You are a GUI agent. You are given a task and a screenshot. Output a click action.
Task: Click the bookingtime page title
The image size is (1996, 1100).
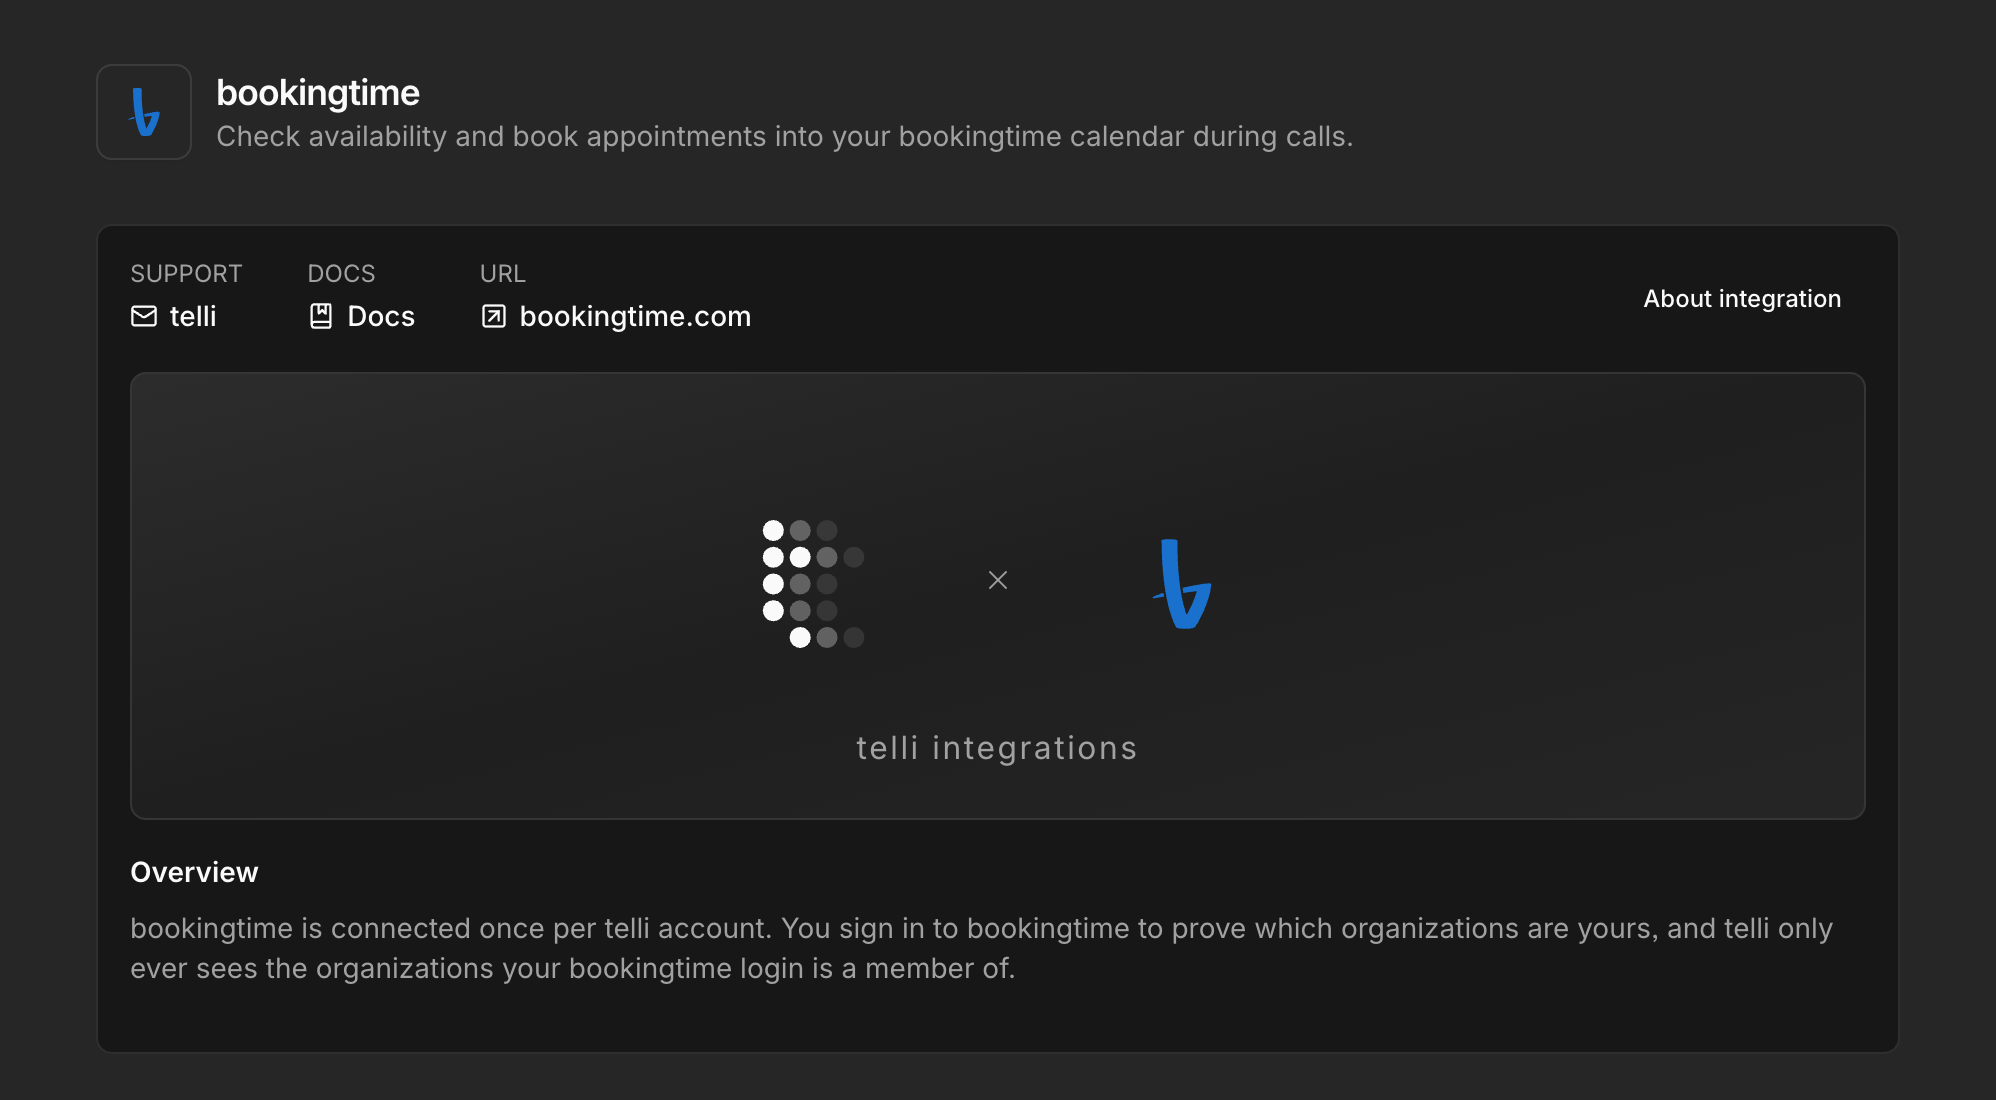click(x=318, y=93)
